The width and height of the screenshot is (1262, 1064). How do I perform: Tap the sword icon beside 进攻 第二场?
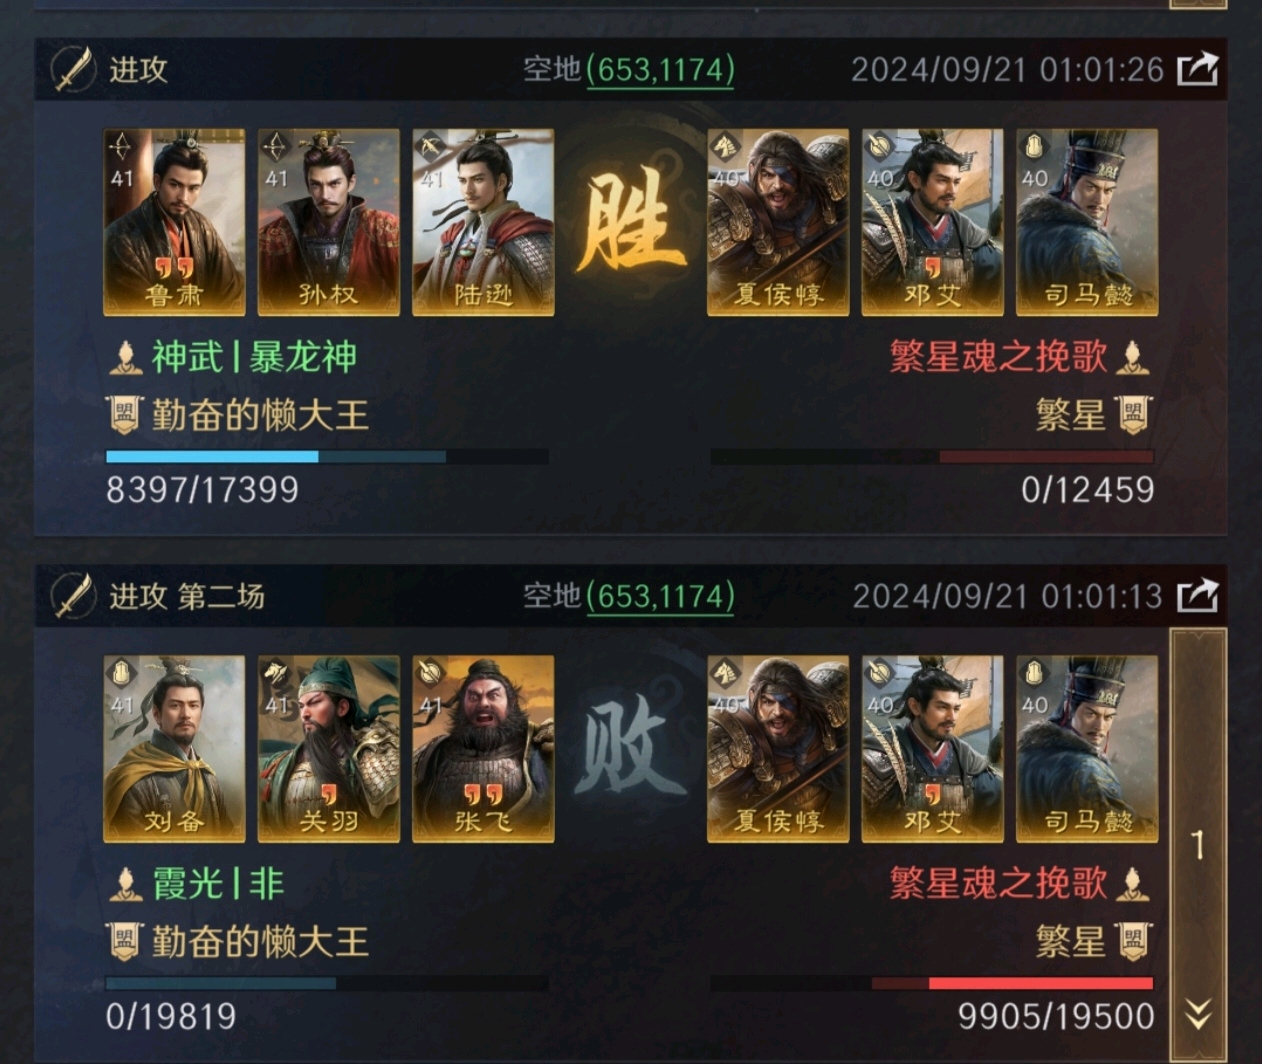[x=73, y=596]
